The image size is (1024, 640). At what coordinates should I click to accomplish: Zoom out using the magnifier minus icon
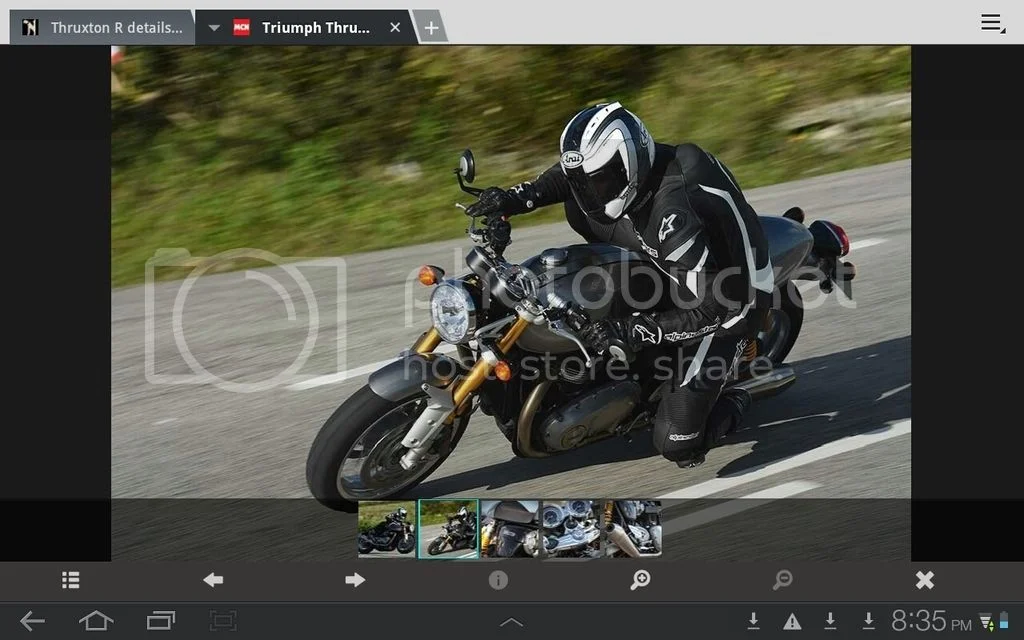tap(783, 580)
